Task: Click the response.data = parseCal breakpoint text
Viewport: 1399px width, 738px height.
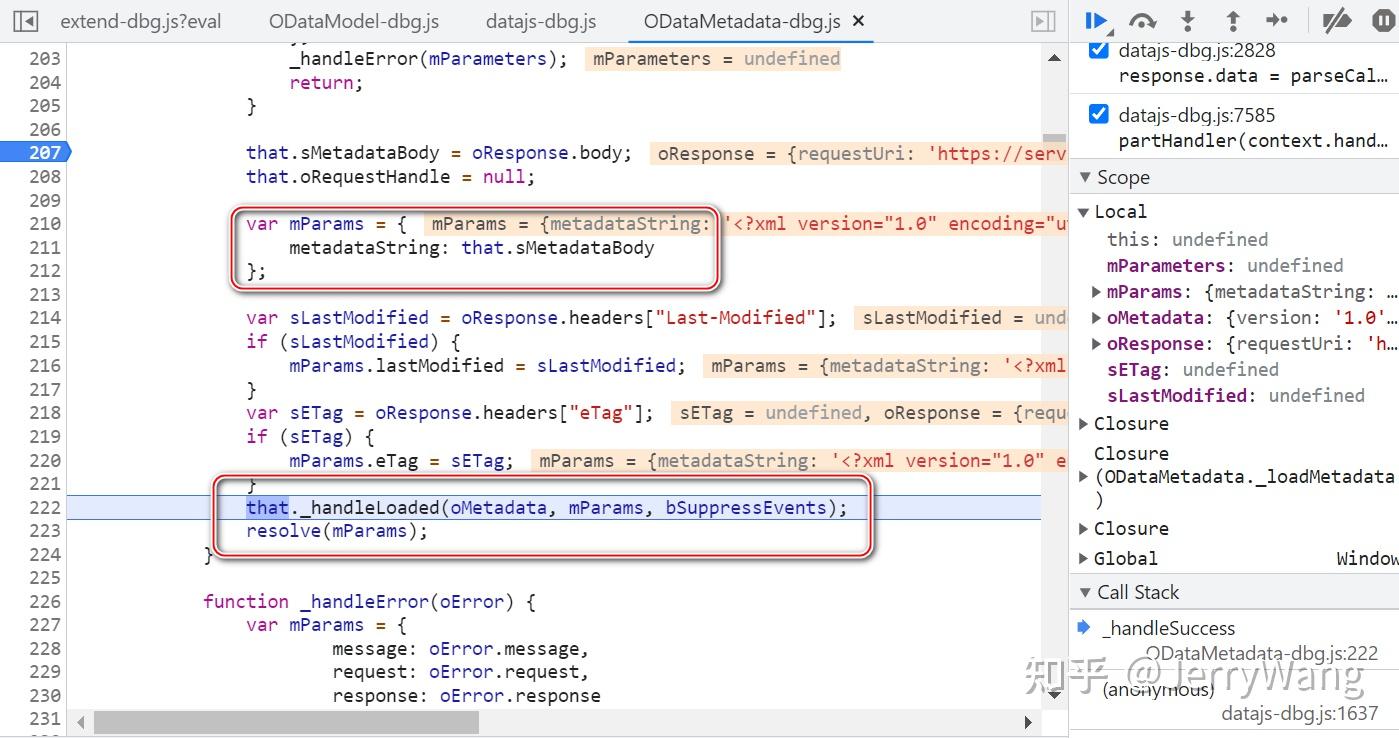Action: (x=1253, y=76)
